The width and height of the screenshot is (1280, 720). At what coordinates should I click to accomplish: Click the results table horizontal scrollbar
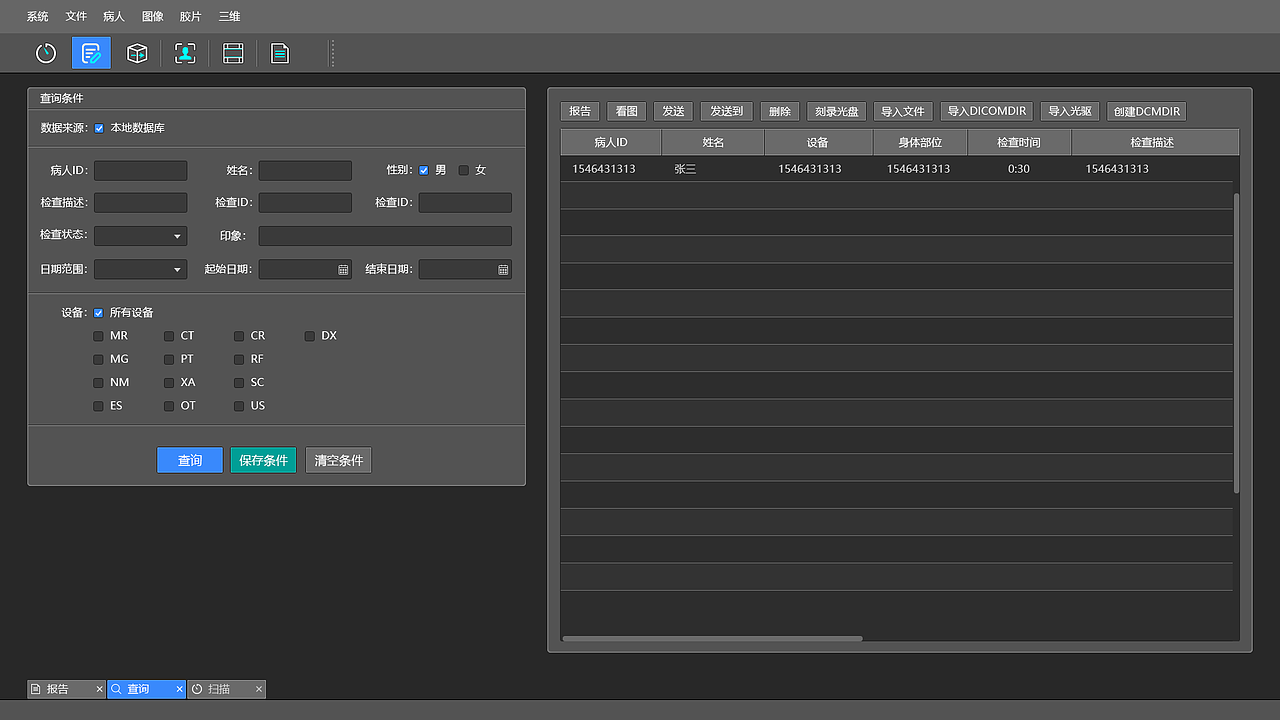click(712, 638)
